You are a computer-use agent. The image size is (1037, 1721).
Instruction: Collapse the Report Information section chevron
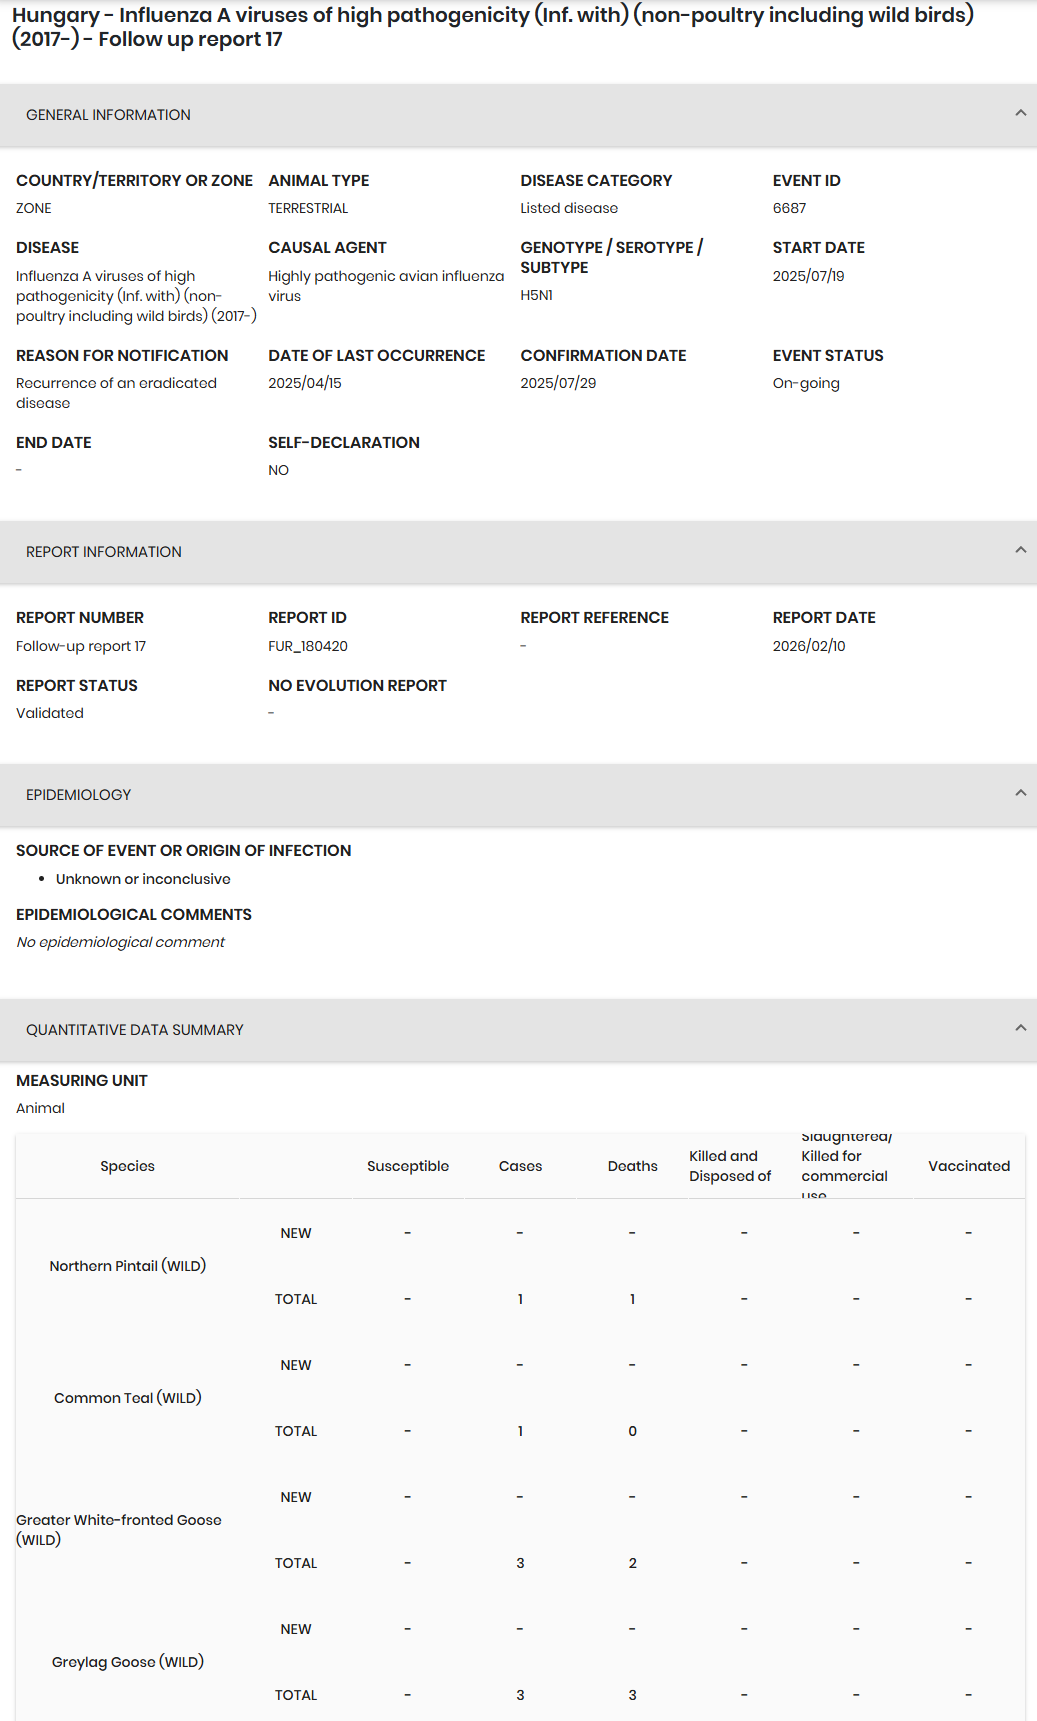pos(1020,550)
